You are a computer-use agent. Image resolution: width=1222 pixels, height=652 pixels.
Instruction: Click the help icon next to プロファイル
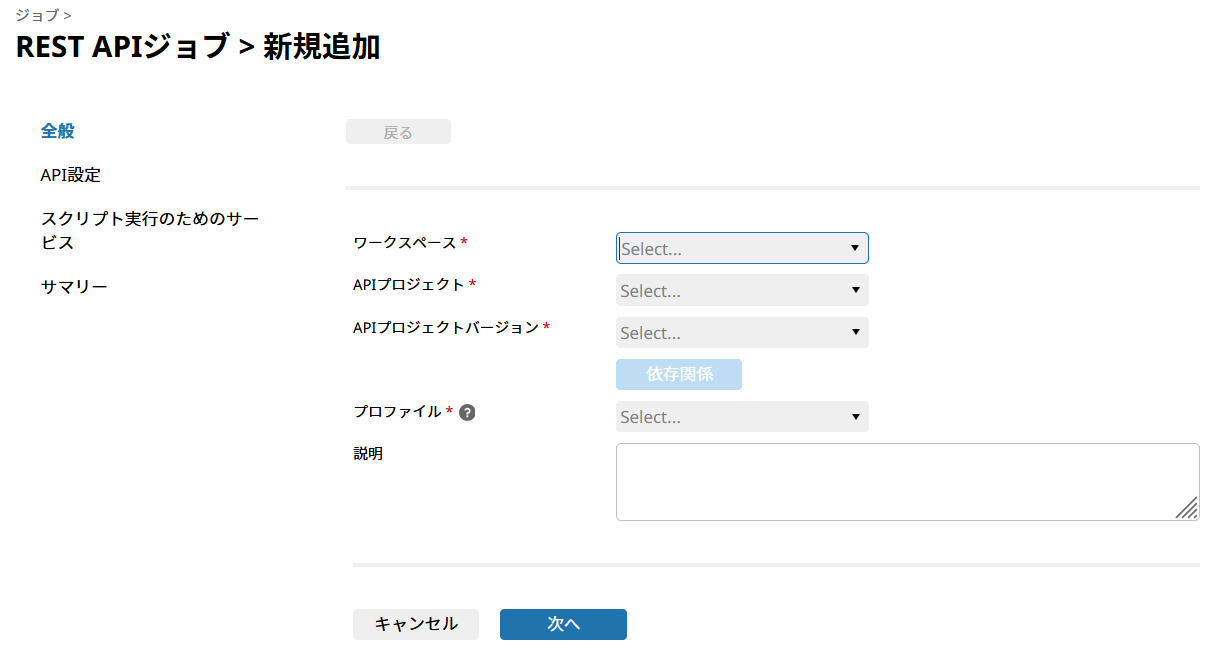coord(469,412)
